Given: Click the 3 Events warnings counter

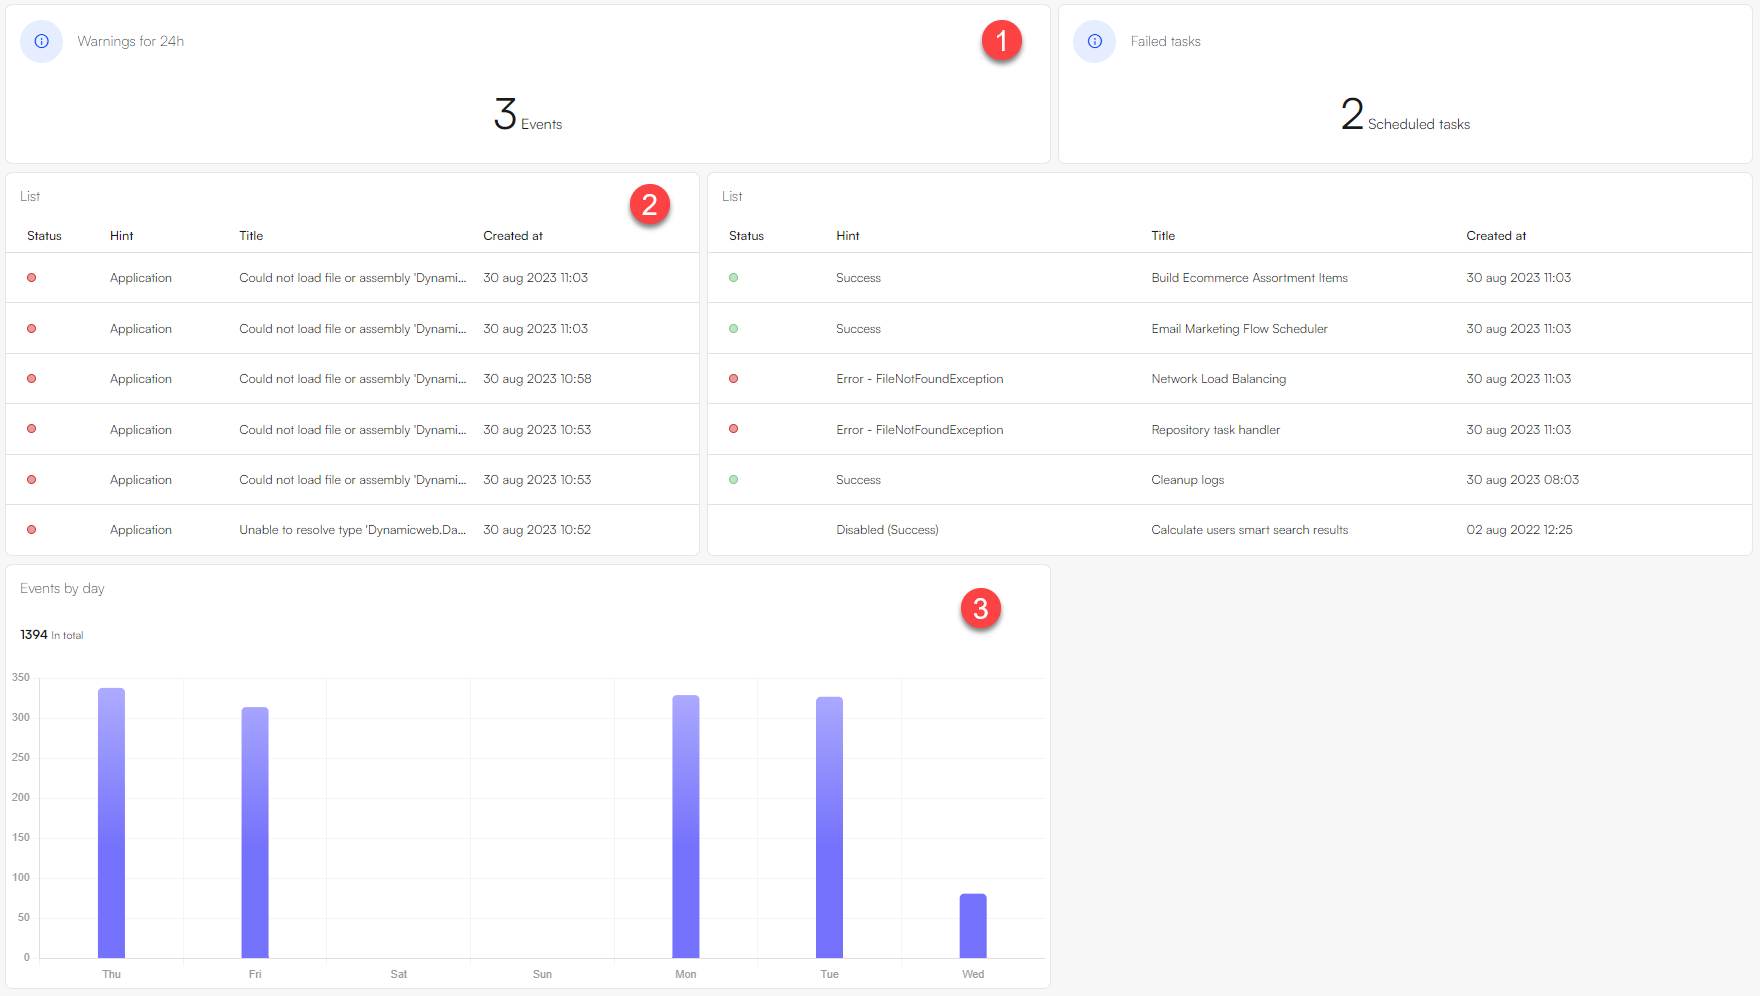Looking at the screenshot, I should pos(528,114).
